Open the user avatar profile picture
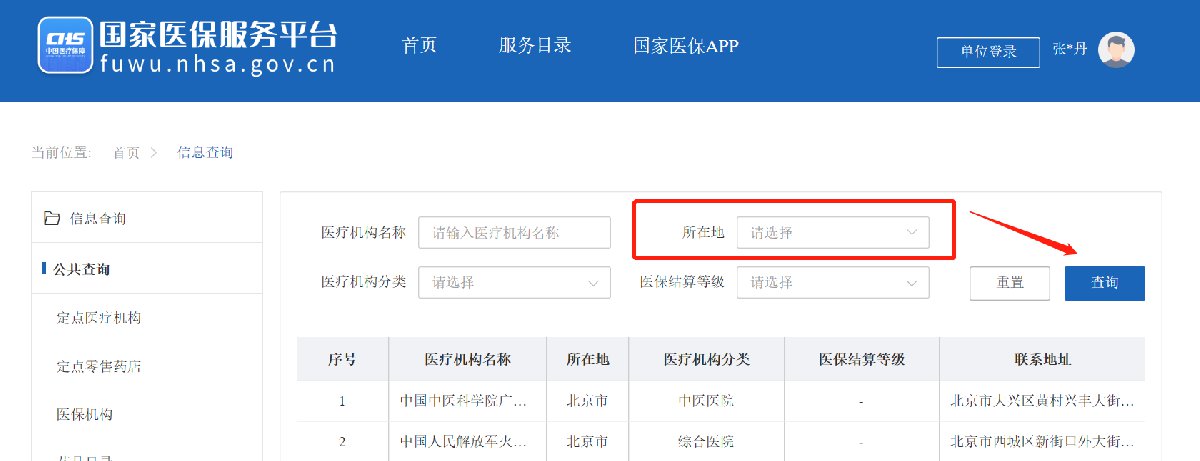 click(x=1116, y=50)
